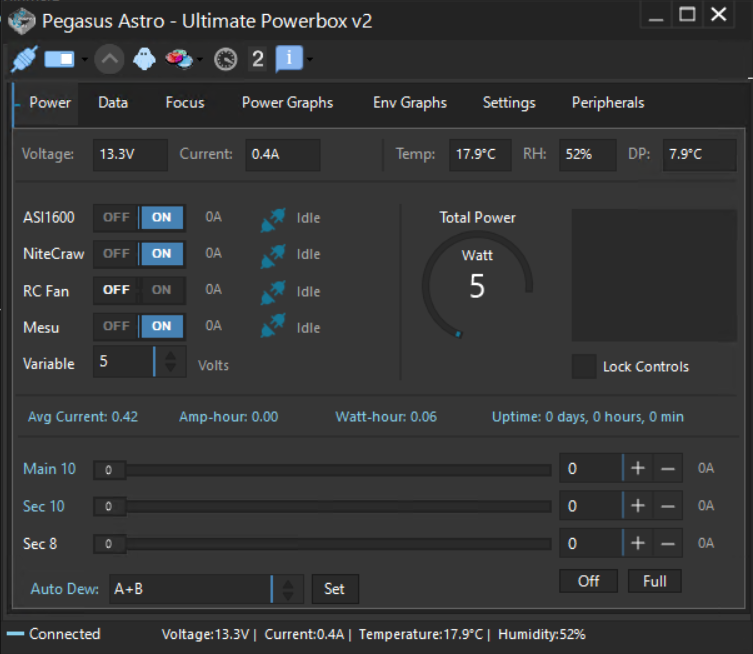Click the plug connect icon in toolbar
This screenshot has height=654, width=753.
tap(22, 60)
